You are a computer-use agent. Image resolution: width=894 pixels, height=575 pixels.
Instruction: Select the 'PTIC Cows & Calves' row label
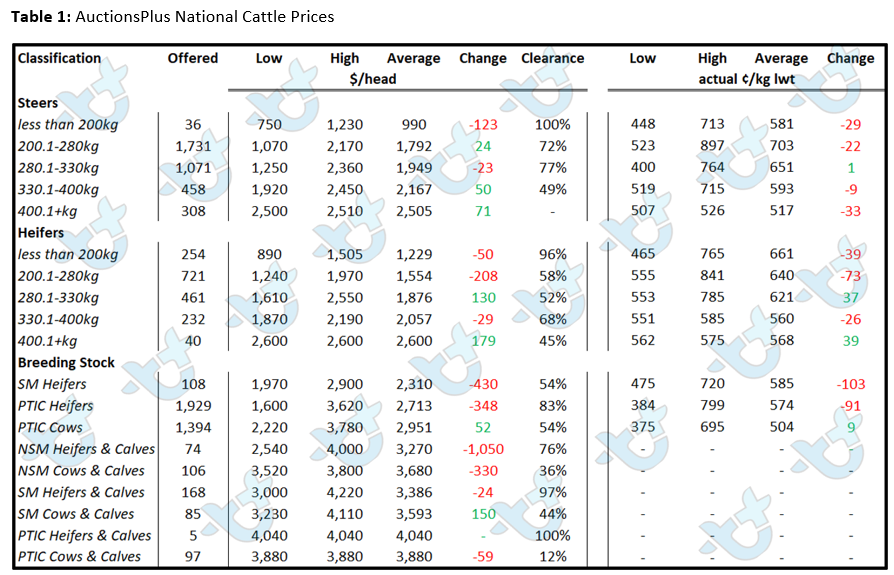pyautogui.click(x=79, y=556)
